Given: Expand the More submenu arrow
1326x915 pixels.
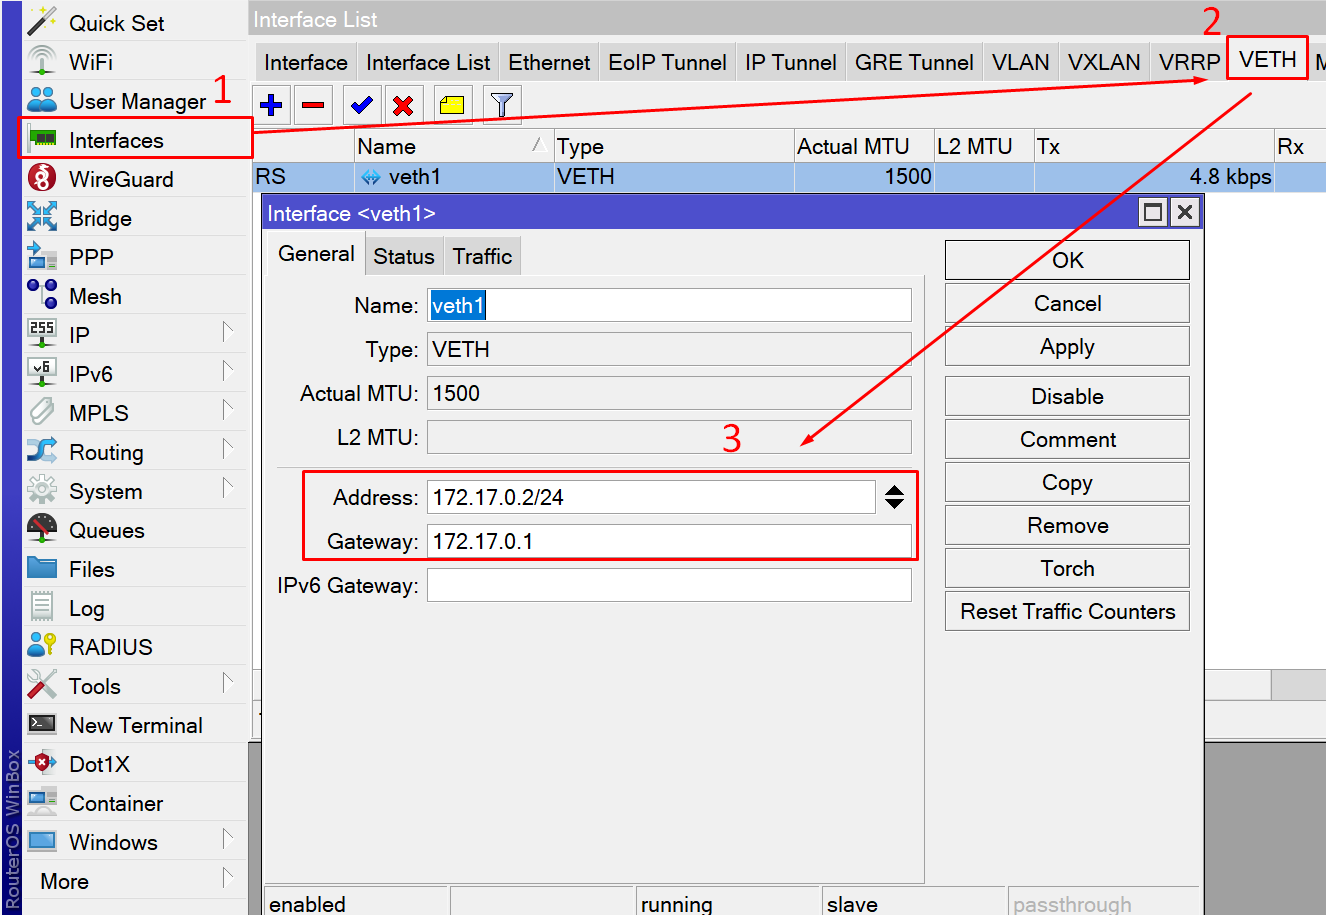Looking at the screenshot, I should pyautogui.click(x=228, y=878).
